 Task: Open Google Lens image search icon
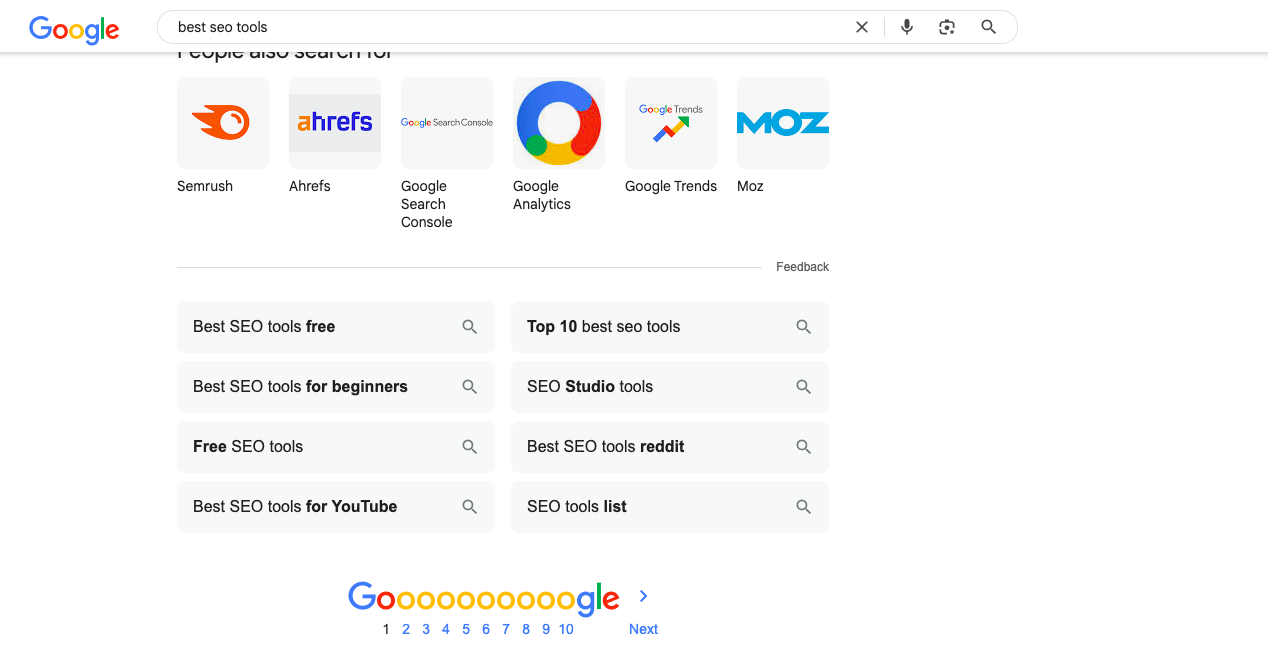click(x=947, y=27)
